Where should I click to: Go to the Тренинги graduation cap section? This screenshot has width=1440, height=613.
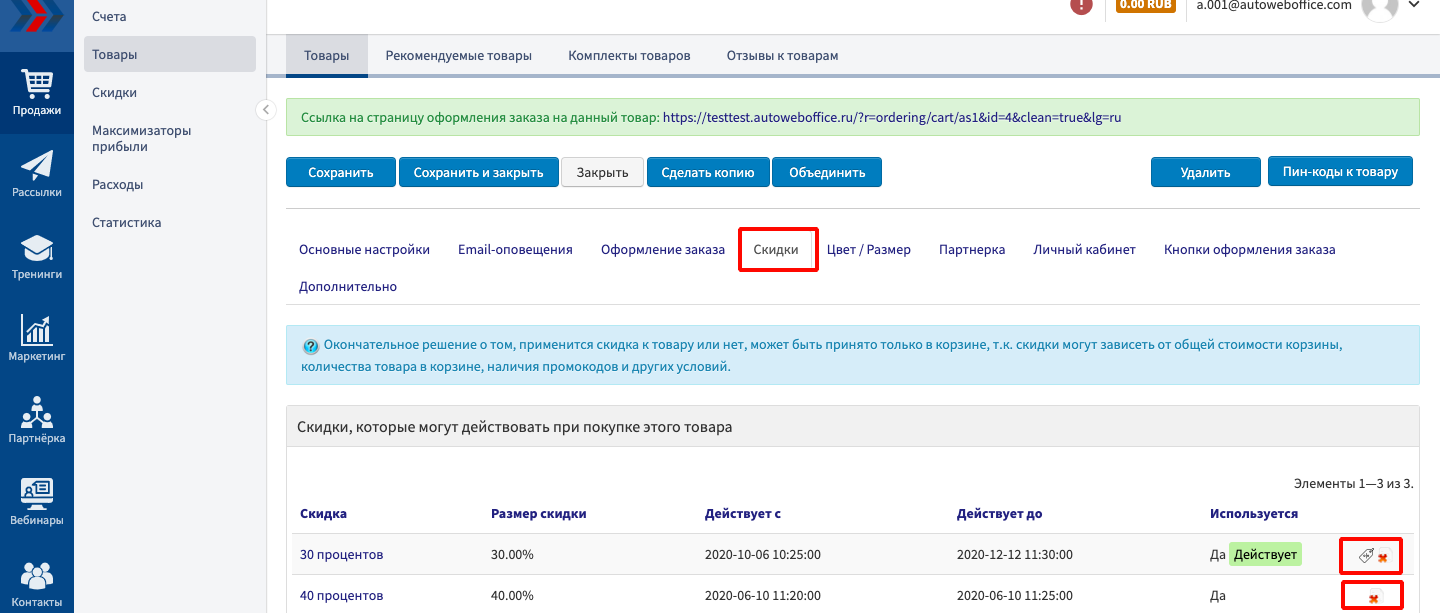[37, 256]
